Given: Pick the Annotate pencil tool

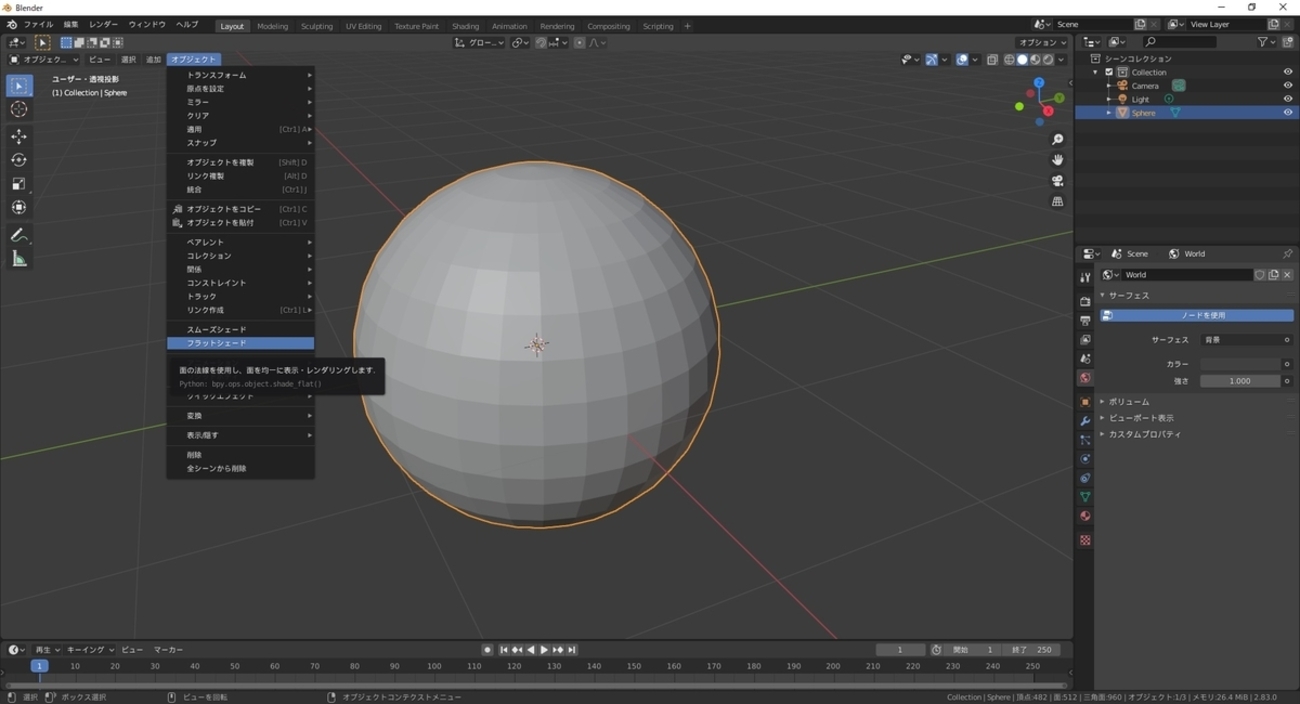Looking at the screenshot, I should coord(19,236).
